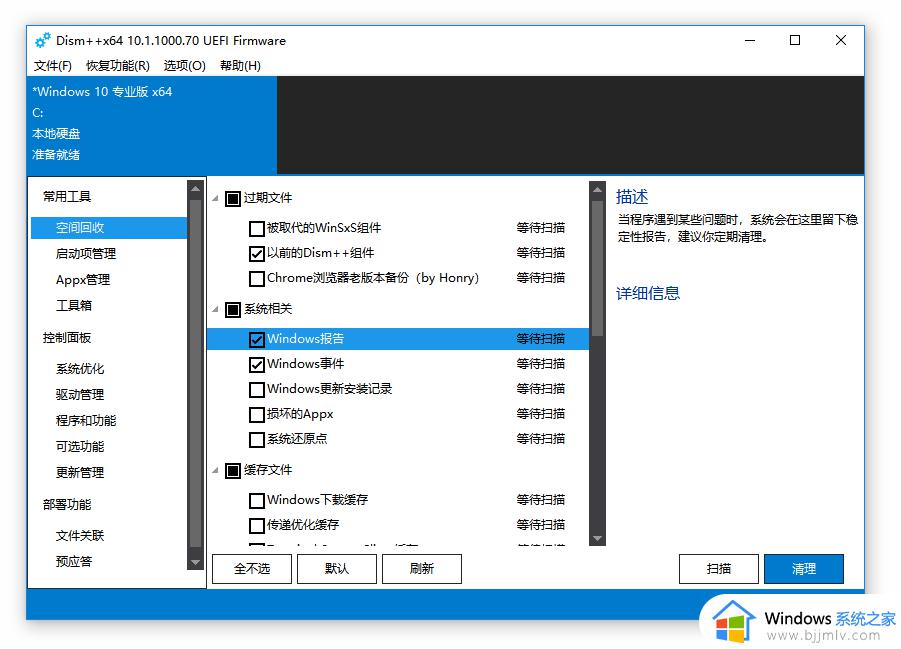
Task: Maximize the Dism++ window
Action: pyautogui.click(x=795, y=40)
